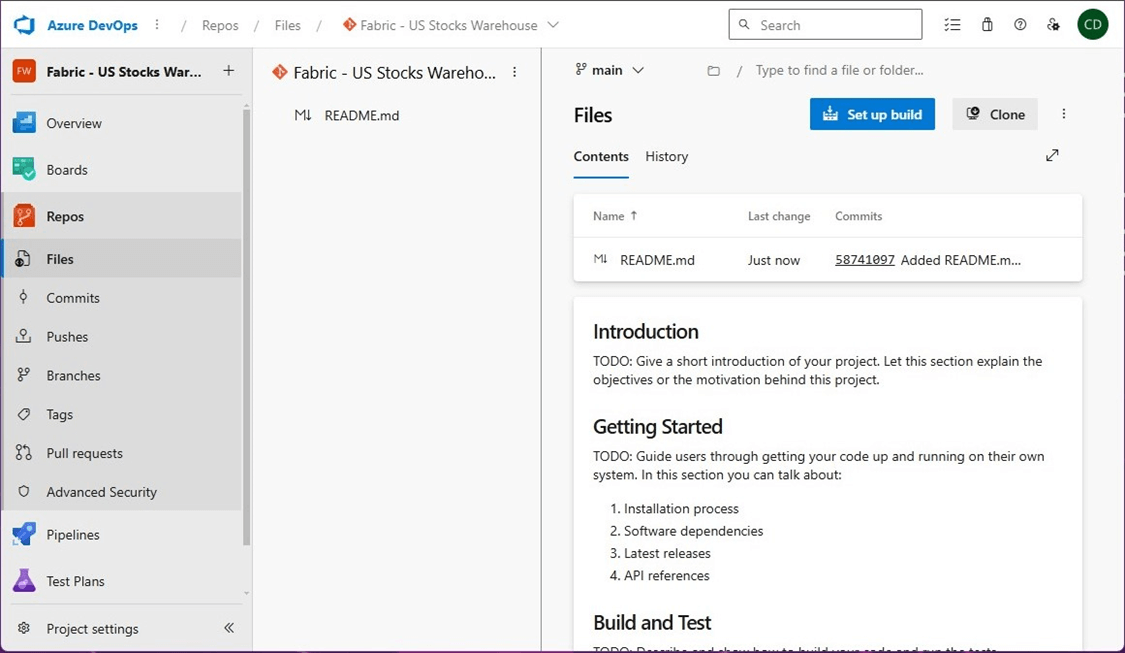This screenshot has height=653, width=1125.
Task: Select Pull requests in the Repos menu
Action: coord(84,453)
